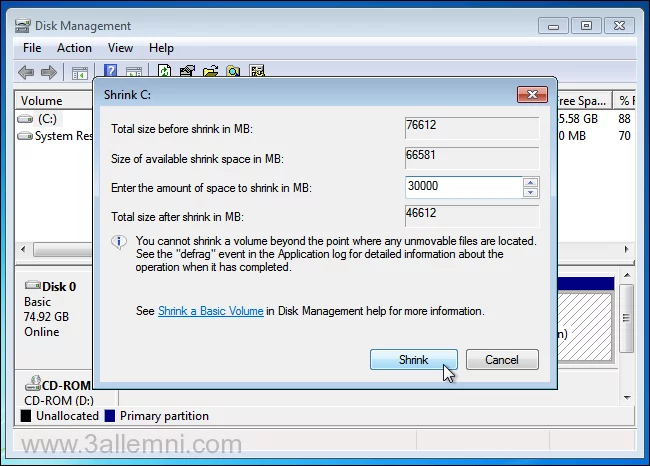650x466 pixels.
Task: Click the disk pane vertical scrollbar thumb
Action: (626, 318)
